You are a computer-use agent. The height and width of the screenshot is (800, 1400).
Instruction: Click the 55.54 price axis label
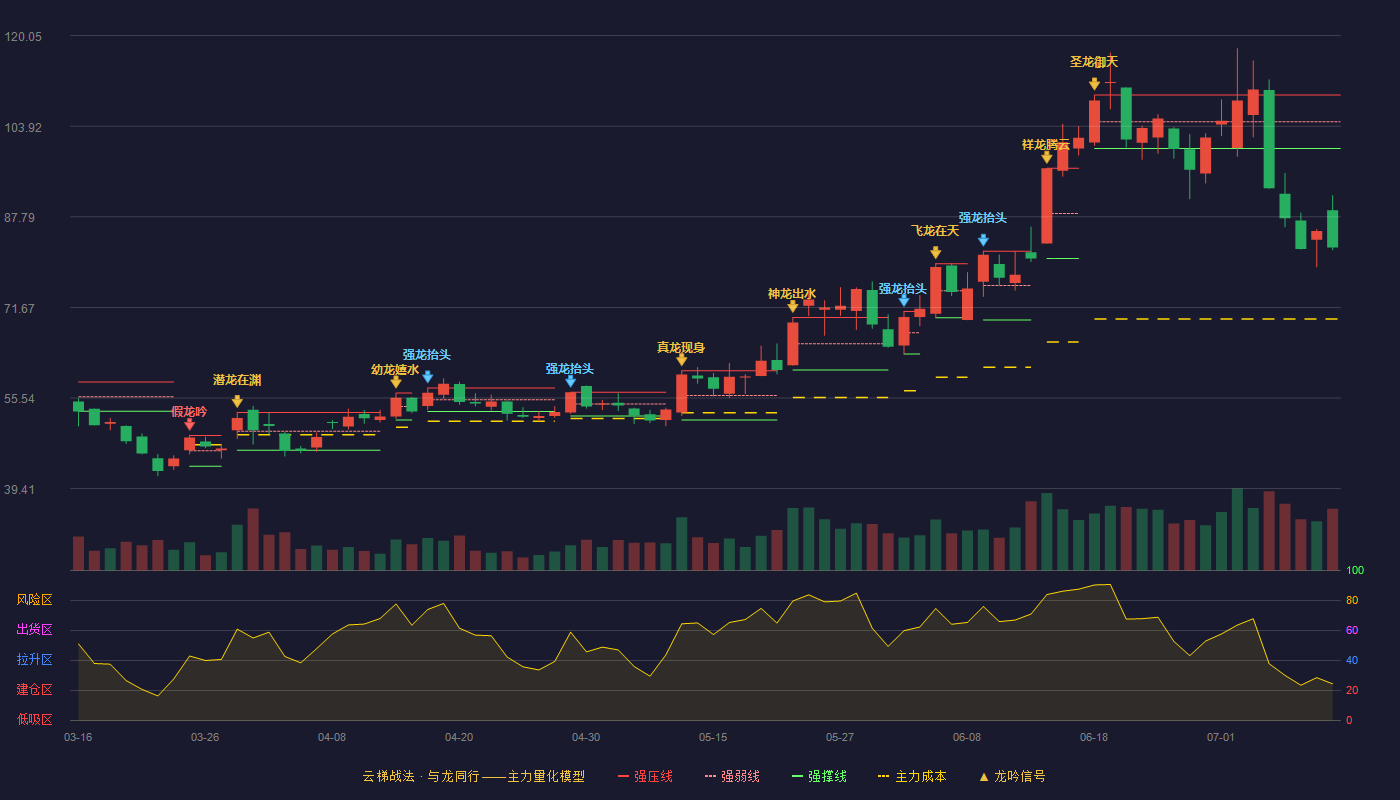[x=21, y=399]
